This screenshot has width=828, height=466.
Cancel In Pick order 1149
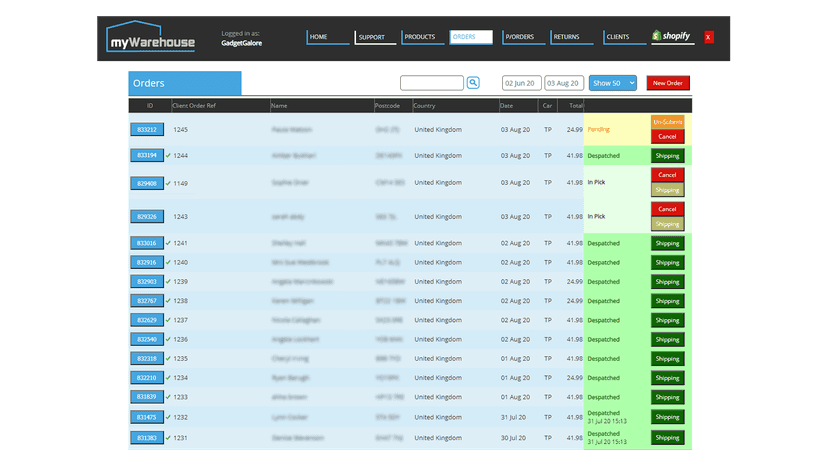(x=667, y=175)
